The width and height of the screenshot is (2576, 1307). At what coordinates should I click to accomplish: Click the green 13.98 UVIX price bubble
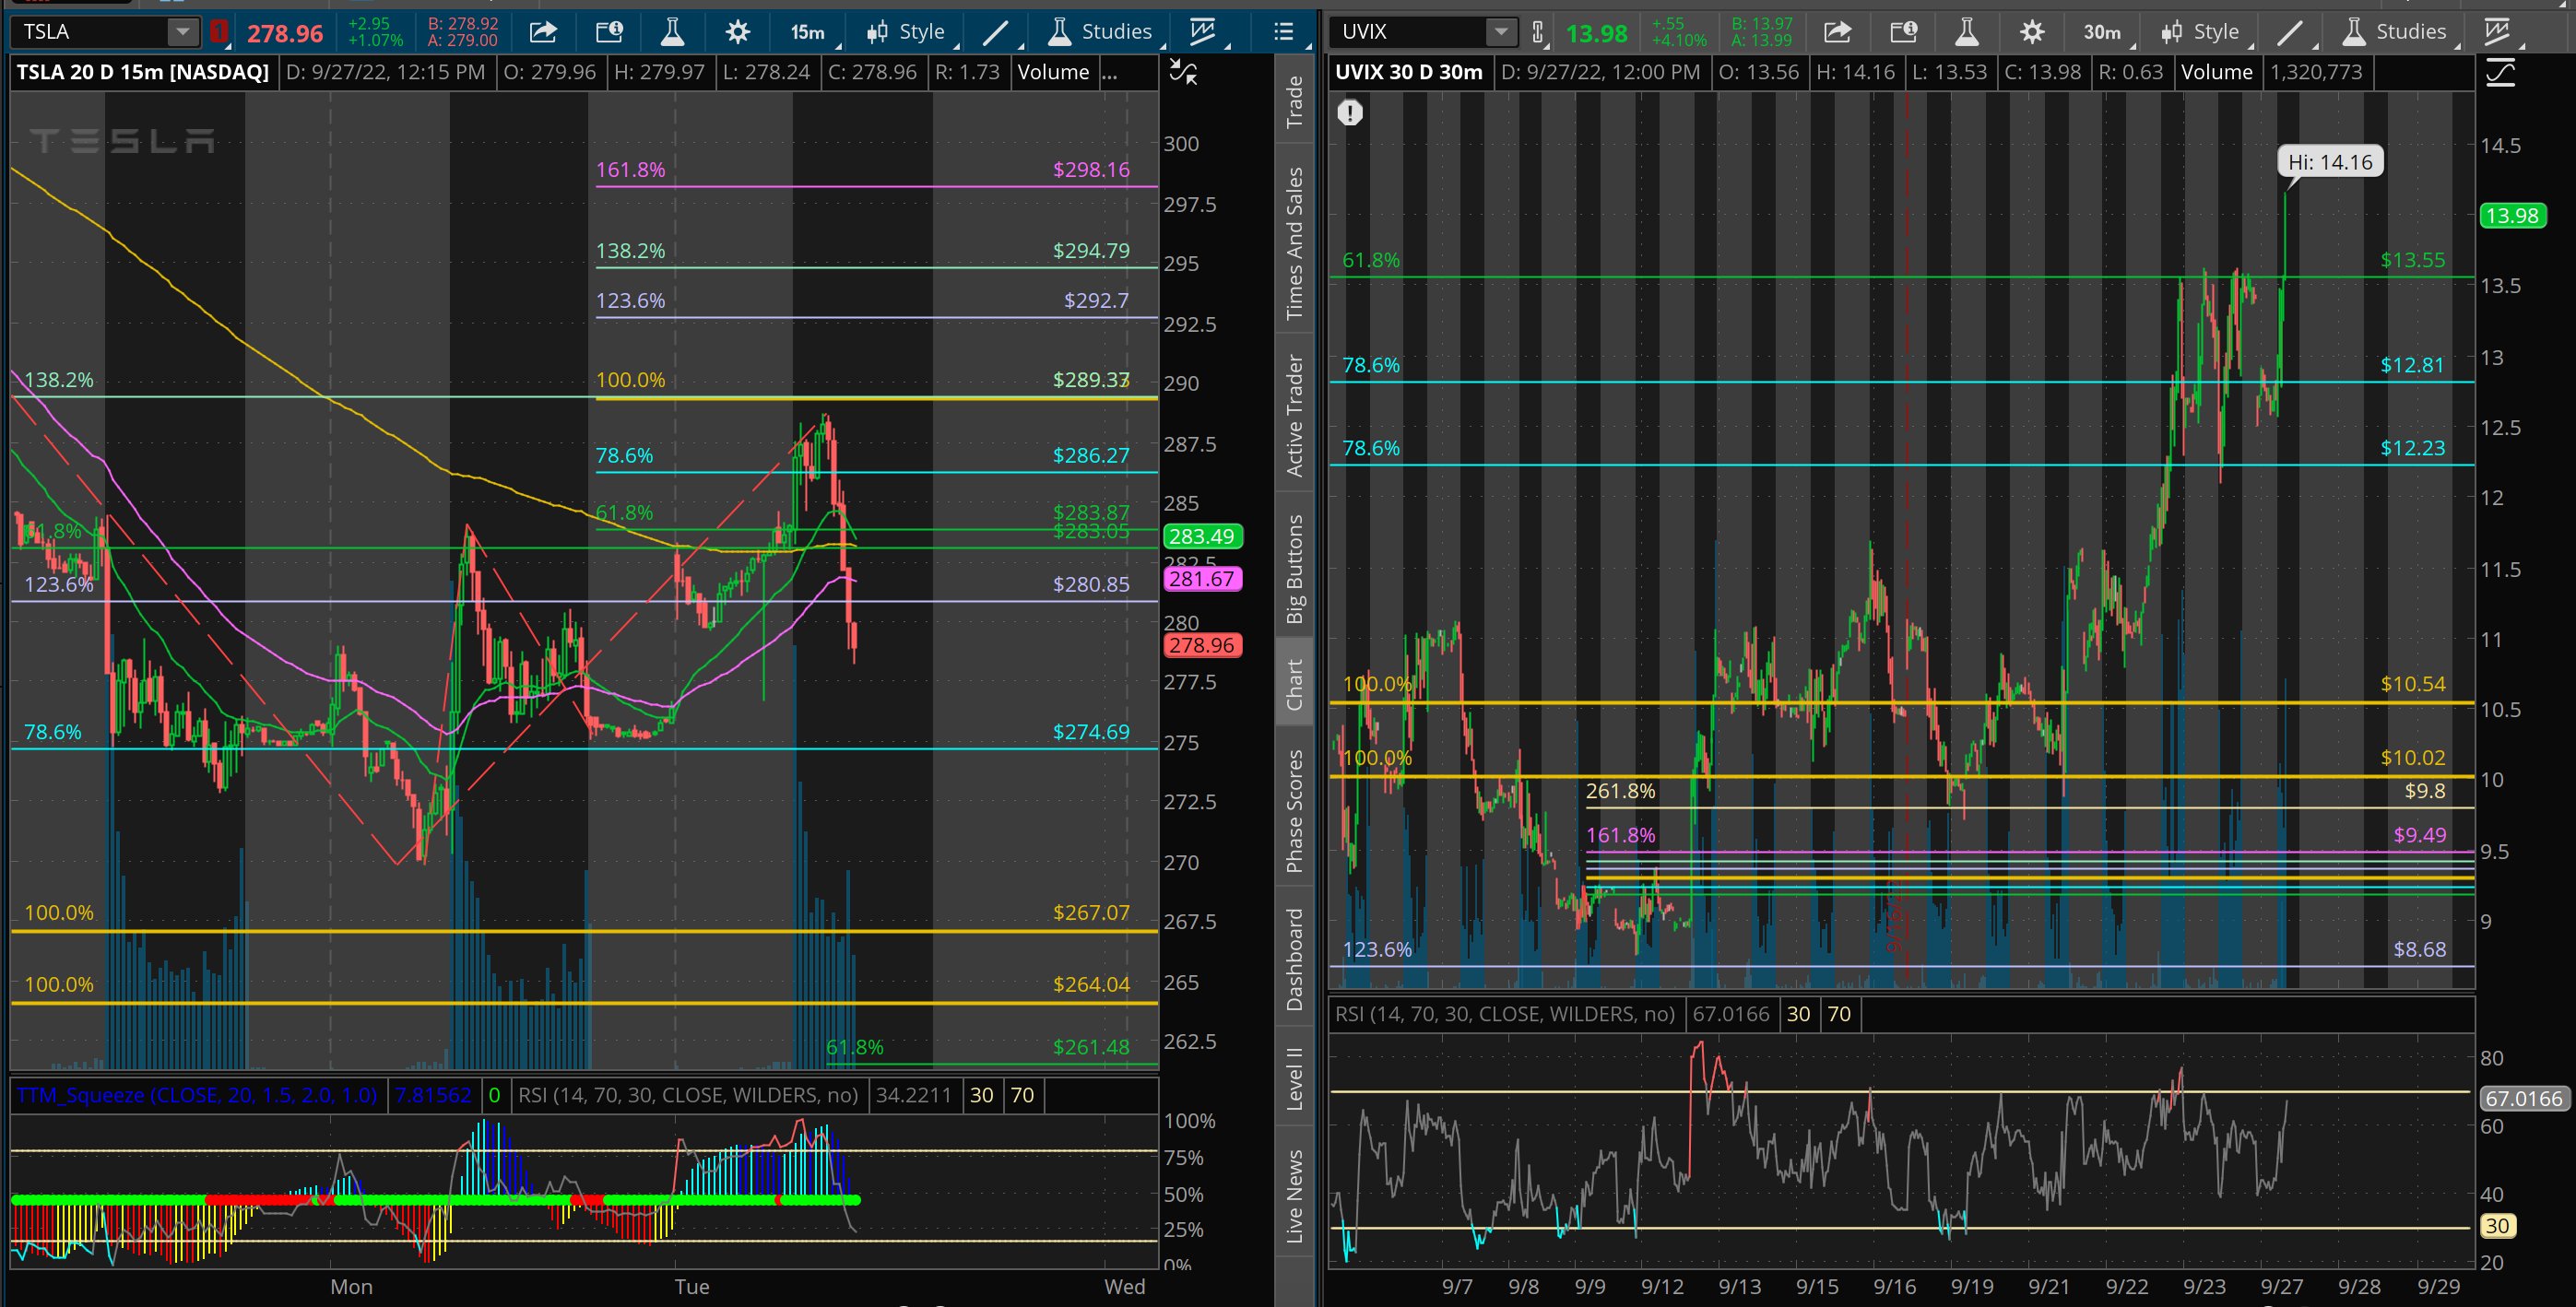click(x=2513, y=215)
